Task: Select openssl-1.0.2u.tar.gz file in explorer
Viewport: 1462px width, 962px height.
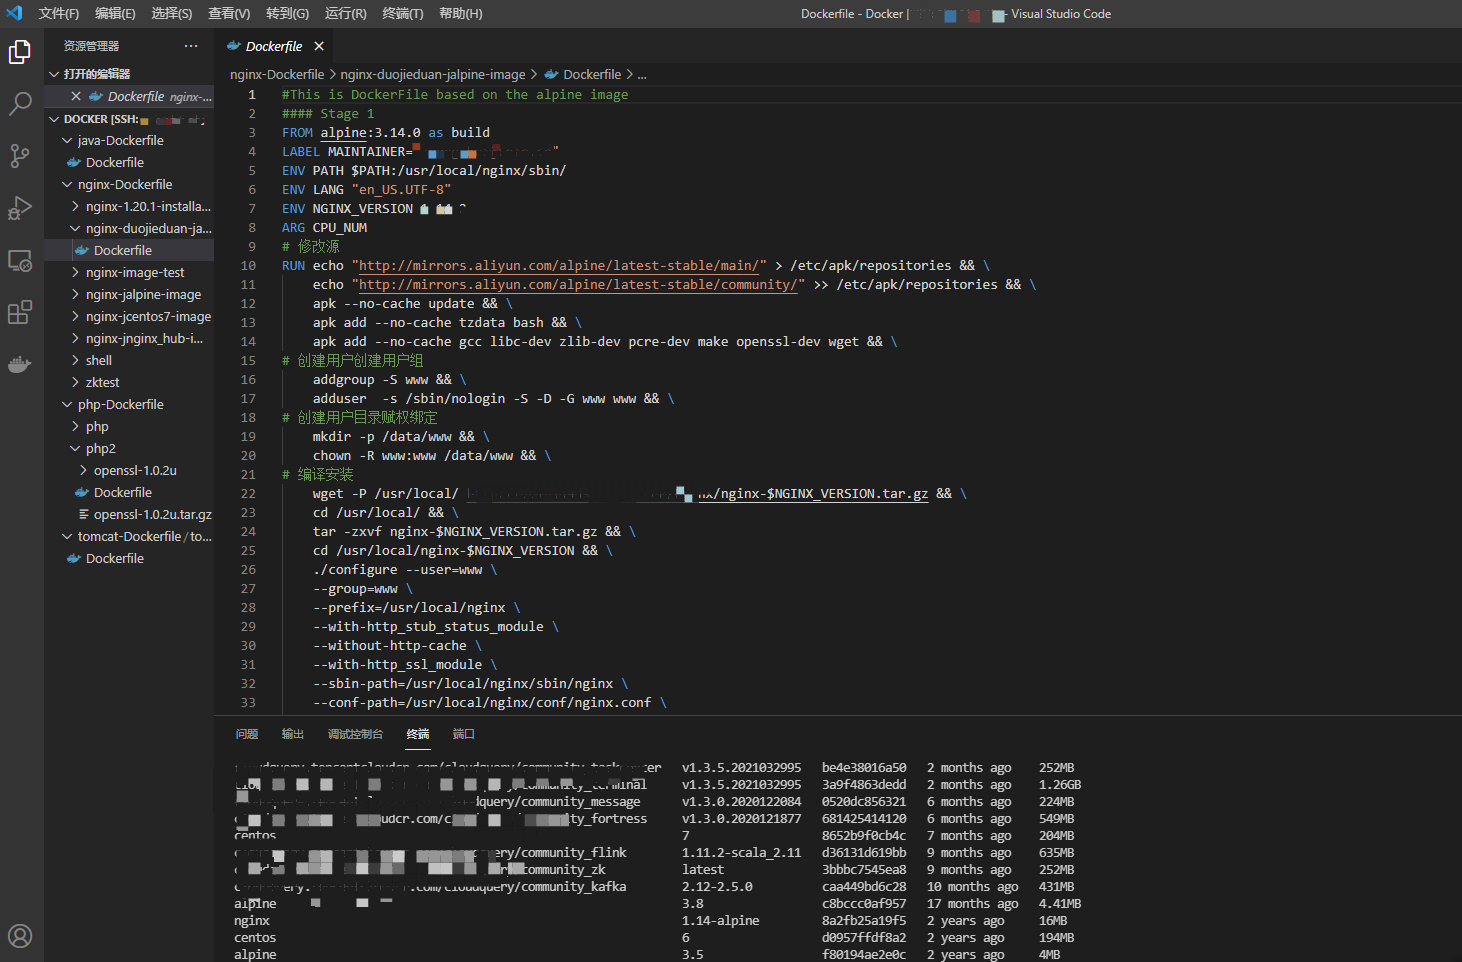Action: click(x=152, y=514)
